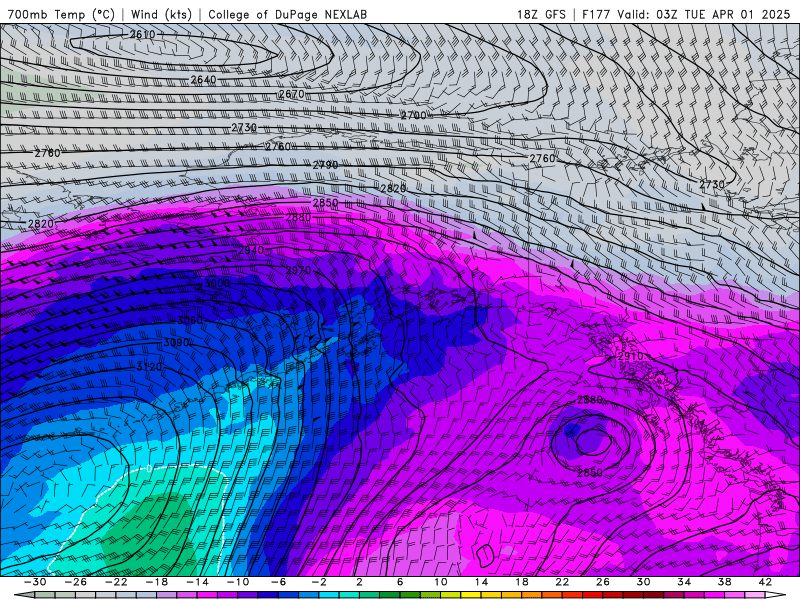Click the 2790 height contour label
800x600 pixels.
[x=325, y=165]
